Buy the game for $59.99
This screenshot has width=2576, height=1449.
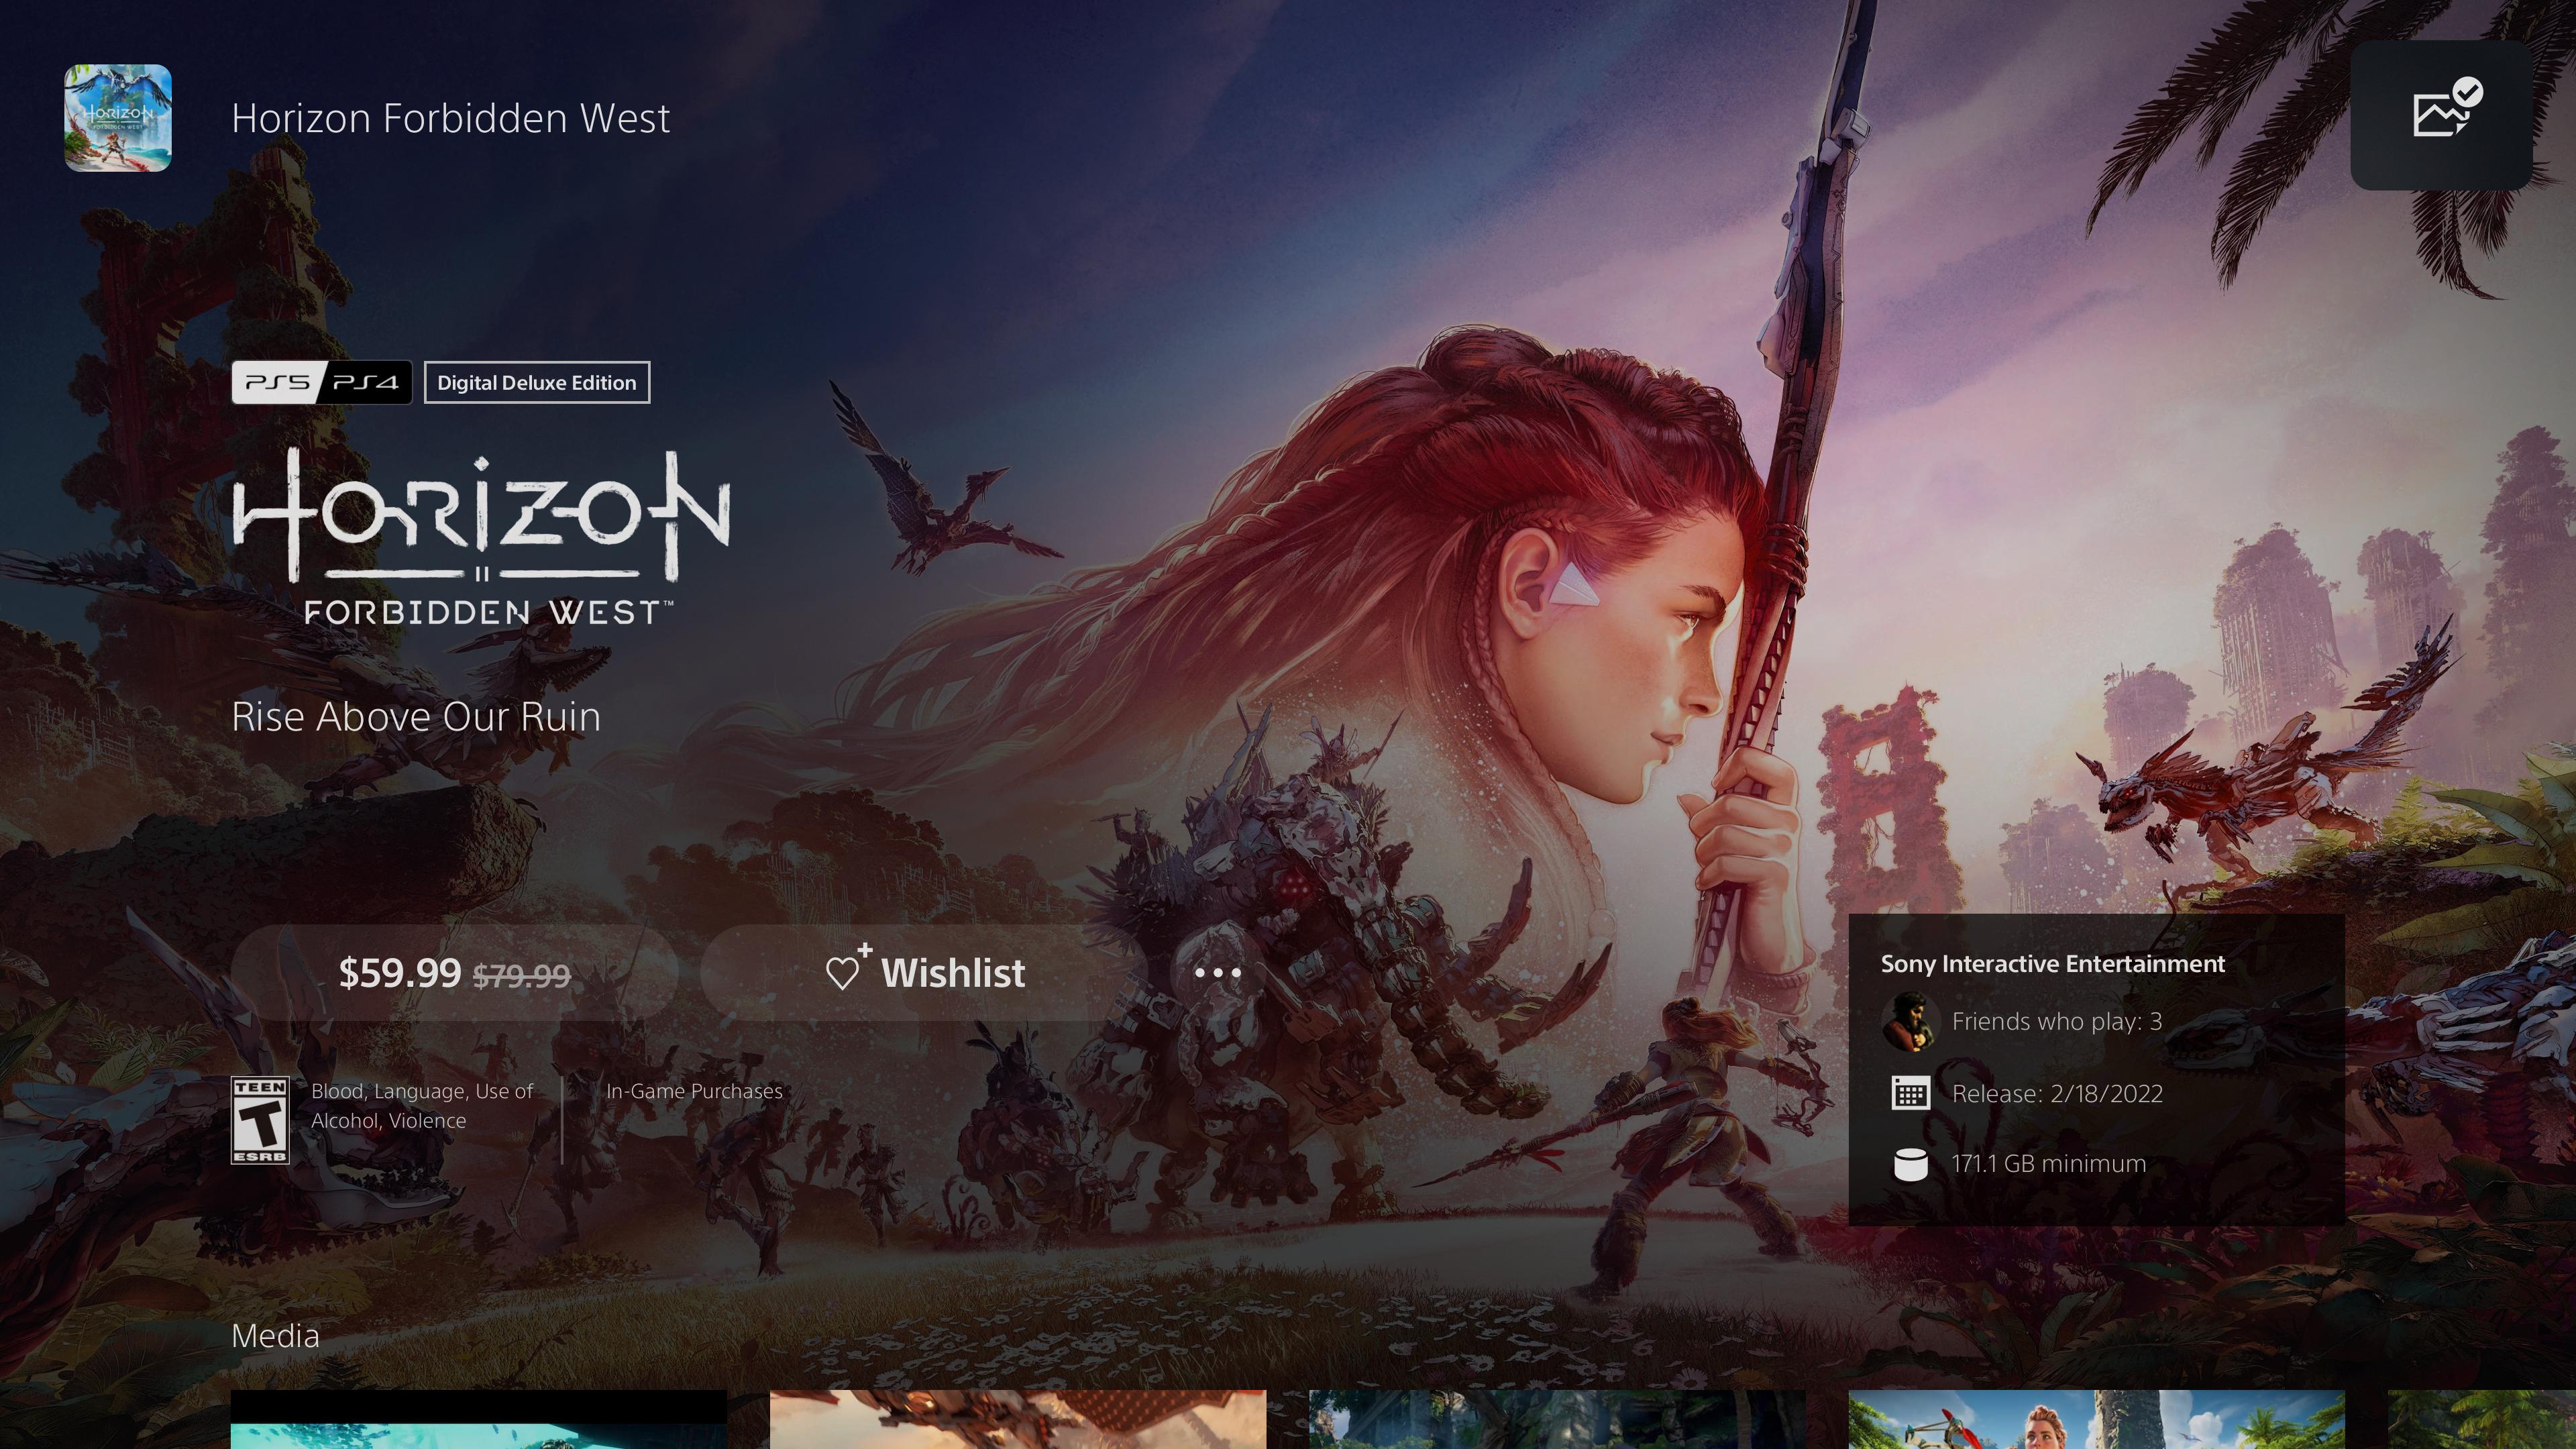[455, 972]
